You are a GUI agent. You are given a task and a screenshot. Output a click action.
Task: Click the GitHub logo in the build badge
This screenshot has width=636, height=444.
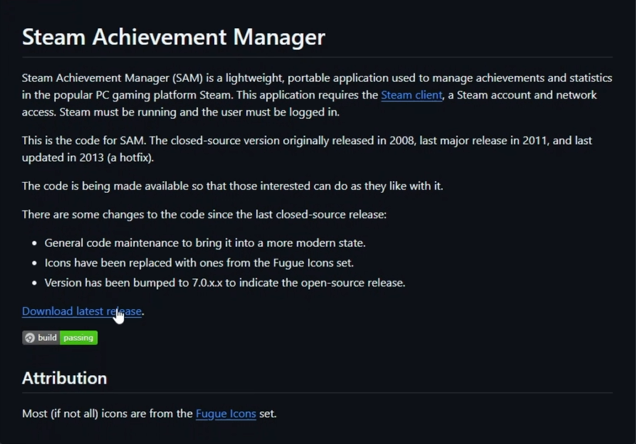tap(30, 338)
